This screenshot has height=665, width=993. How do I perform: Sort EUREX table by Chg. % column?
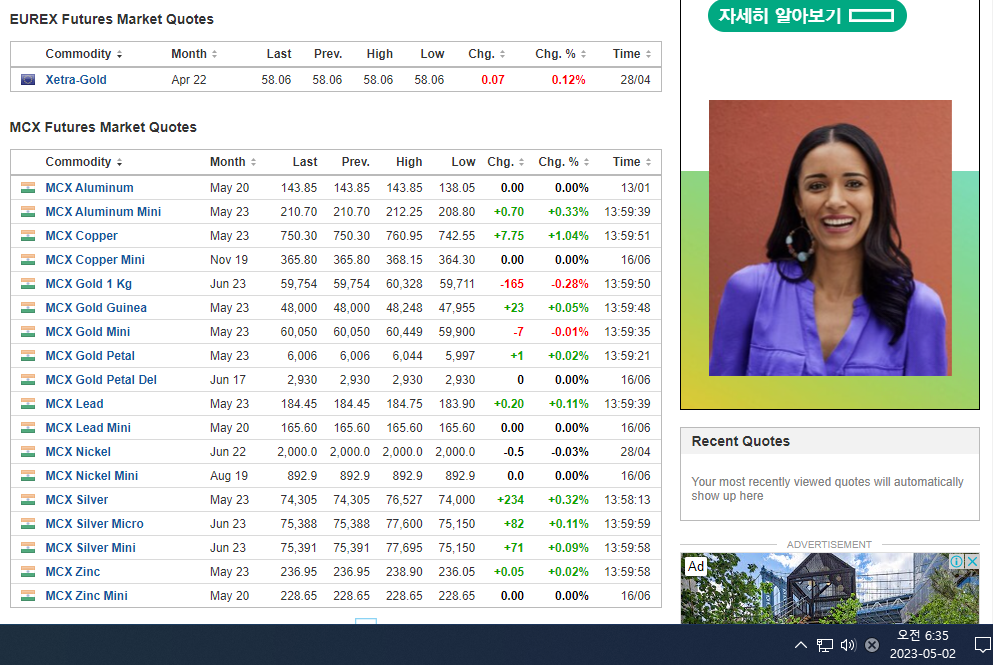560,54
